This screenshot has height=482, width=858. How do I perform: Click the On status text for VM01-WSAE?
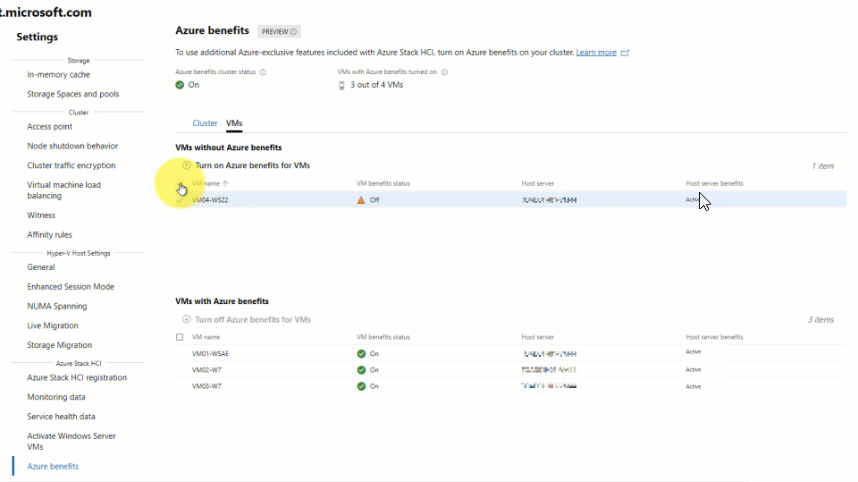click(374, 354)
